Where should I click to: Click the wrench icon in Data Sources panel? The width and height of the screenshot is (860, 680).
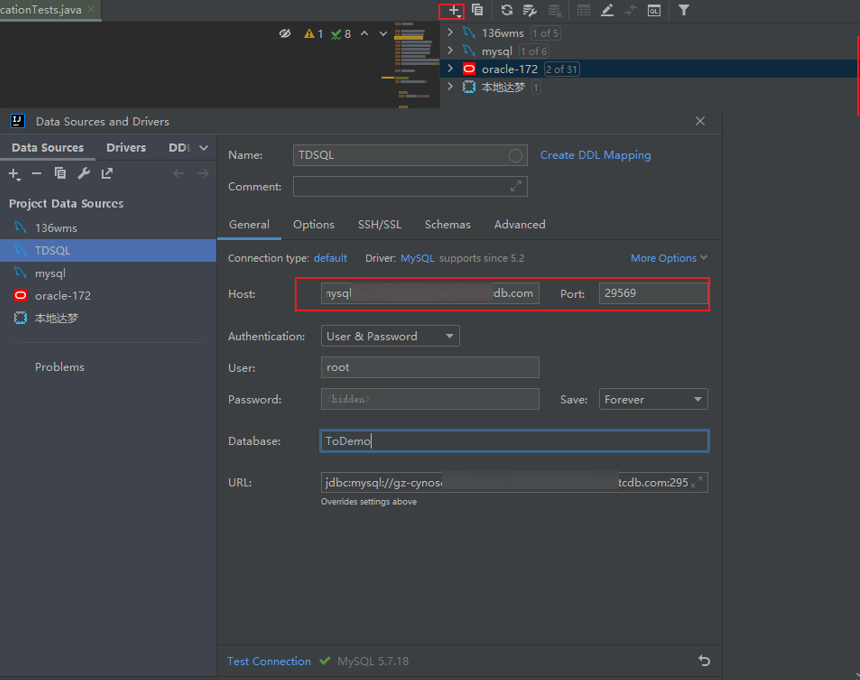point(84,174)
